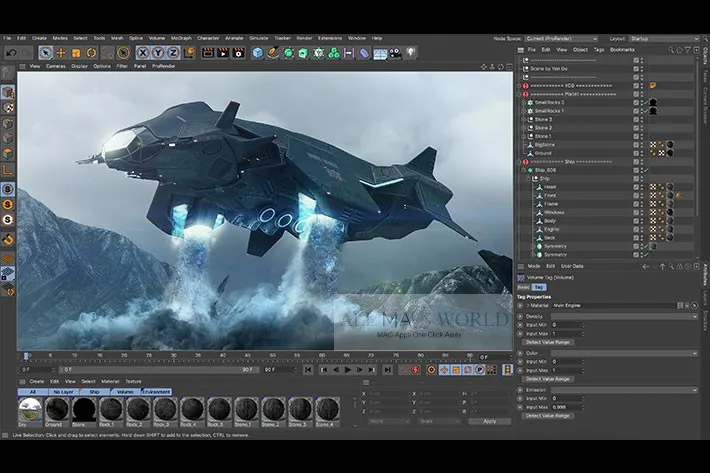This screenshot has height=473, width=710.
Task: Open the Emission source dropdown
Action: (x=624, y=390)
